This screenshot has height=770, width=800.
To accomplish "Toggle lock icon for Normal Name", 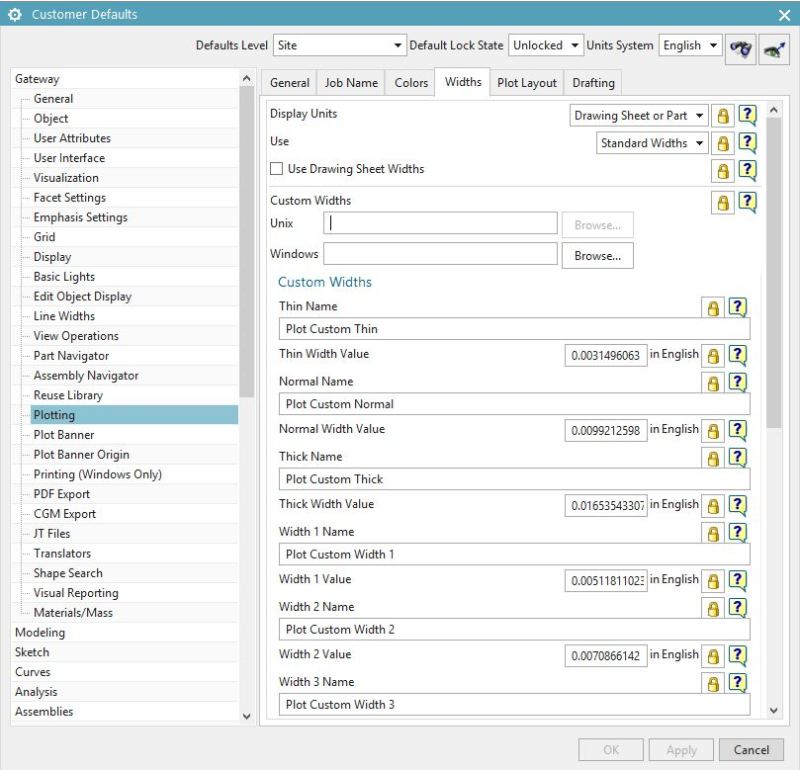I will pos(713,383).
